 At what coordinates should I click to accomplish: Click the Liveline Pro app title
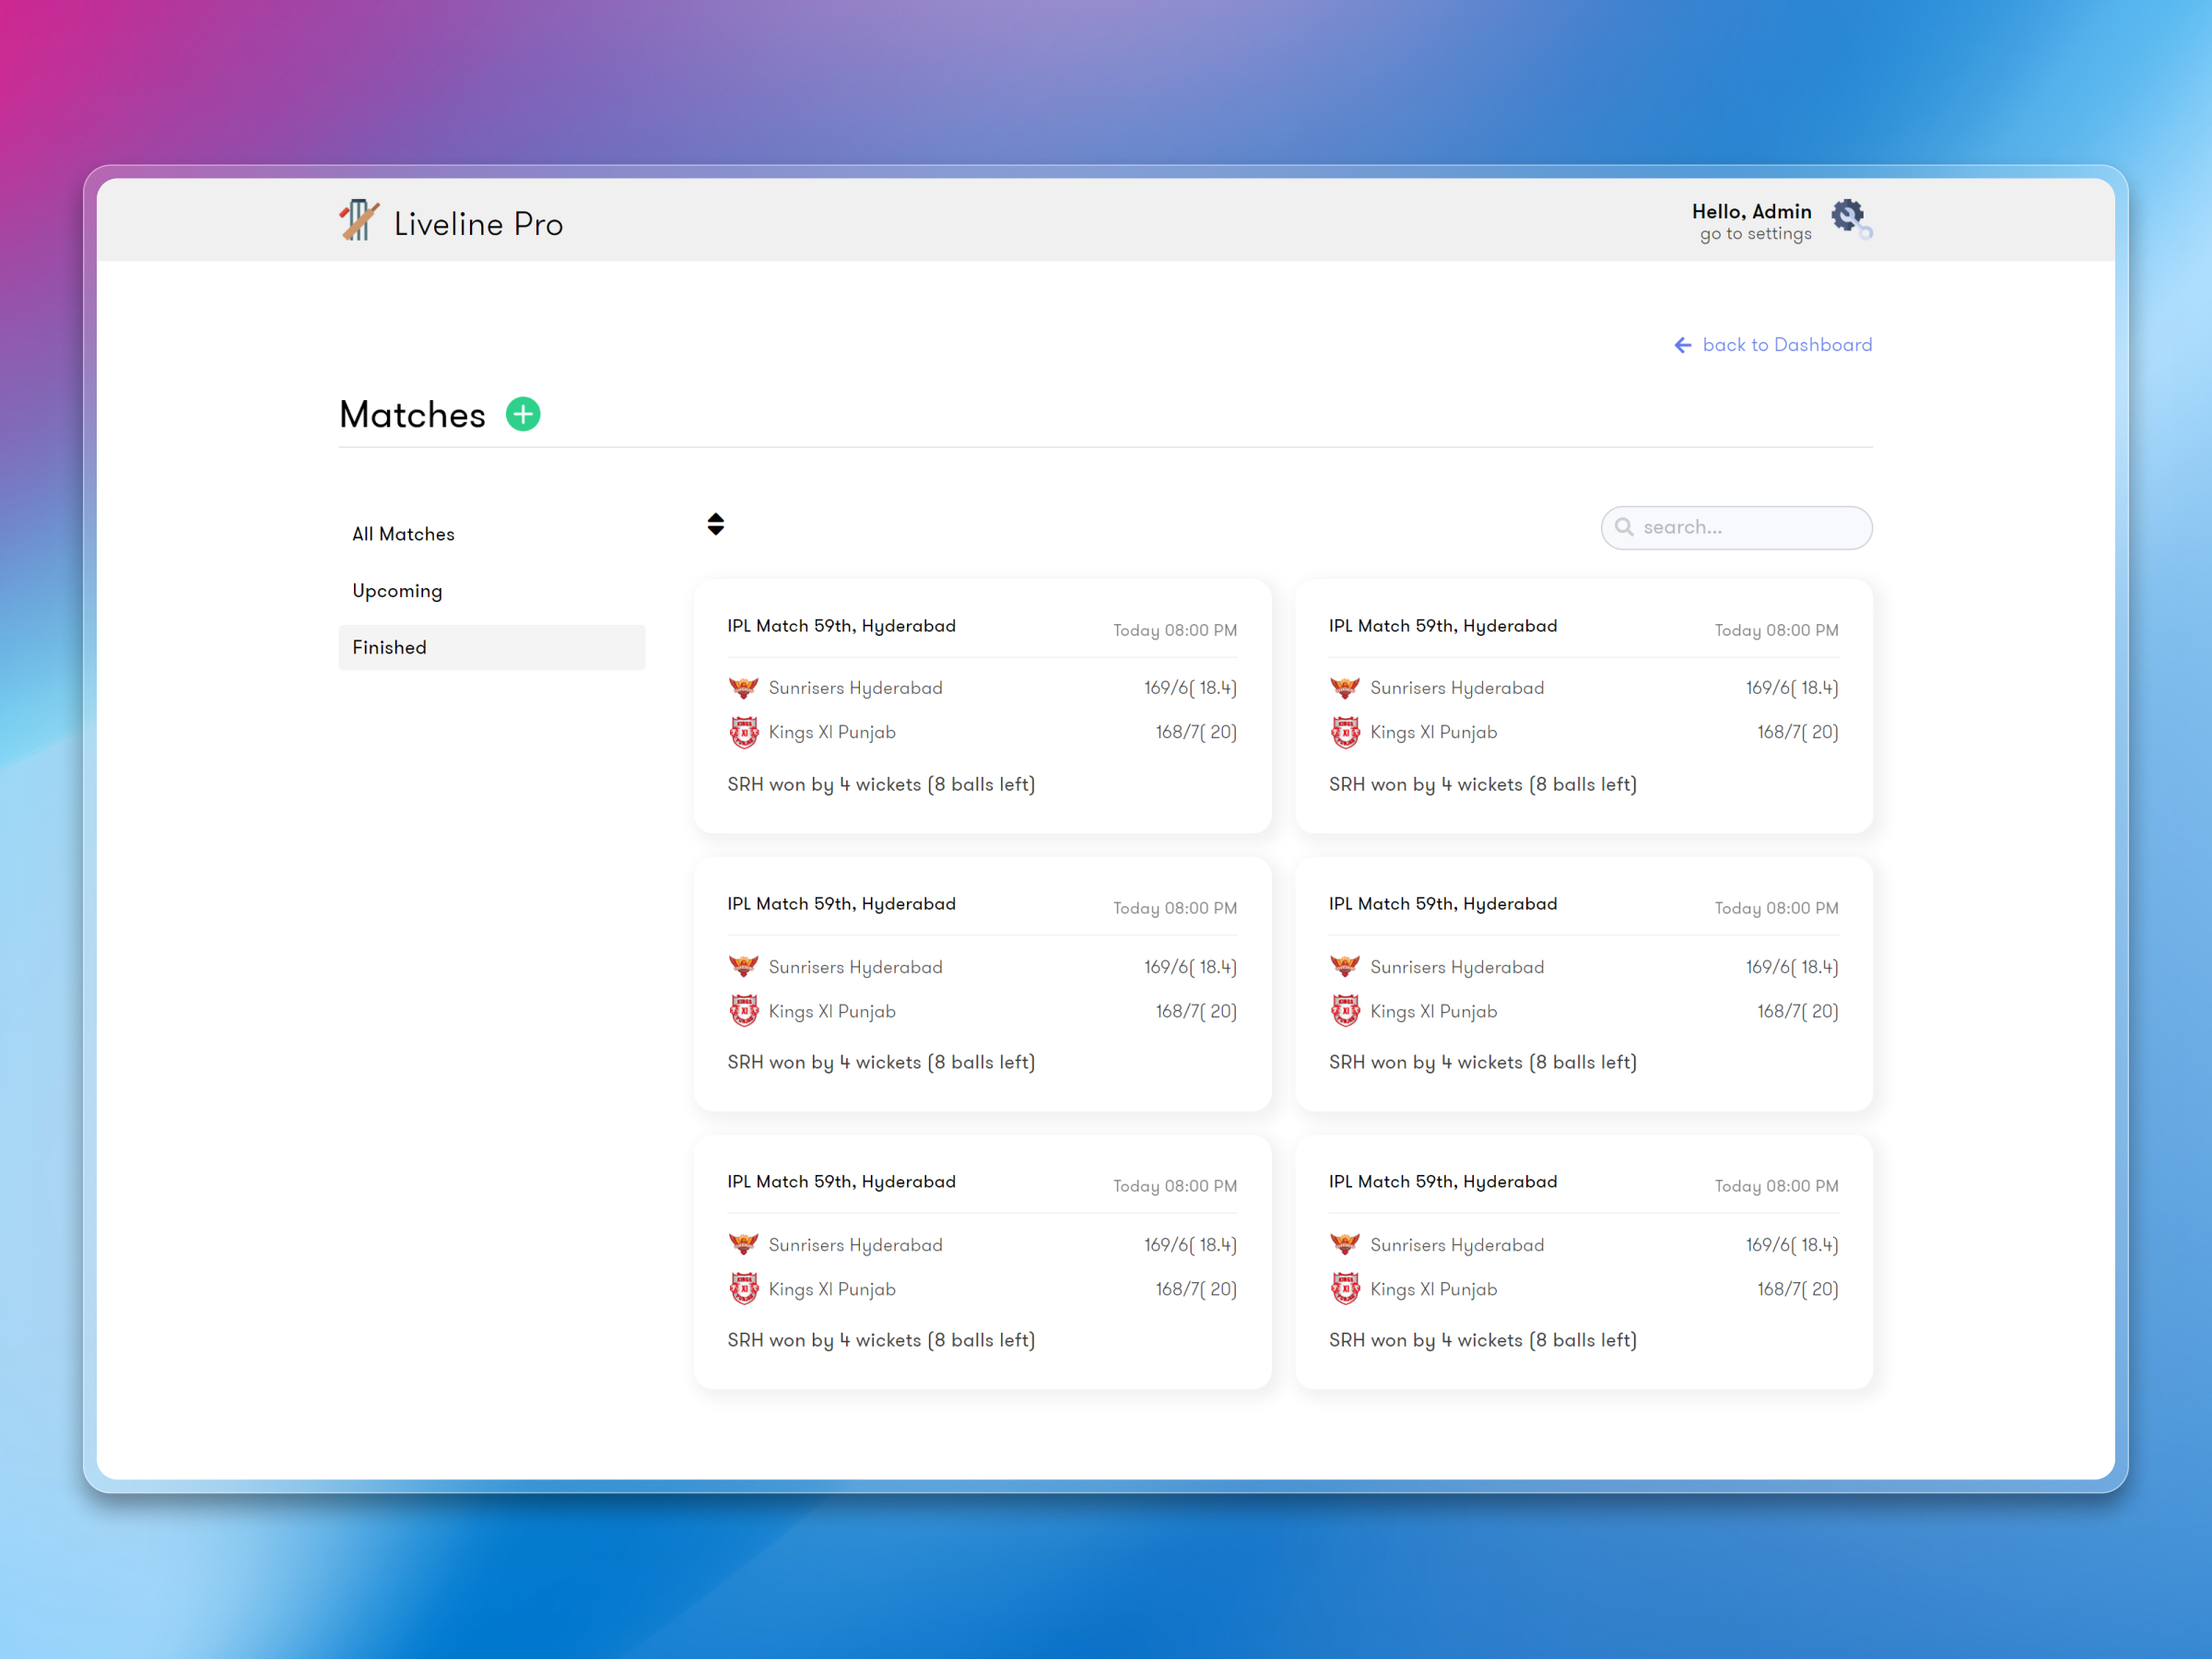coord(478,224)
